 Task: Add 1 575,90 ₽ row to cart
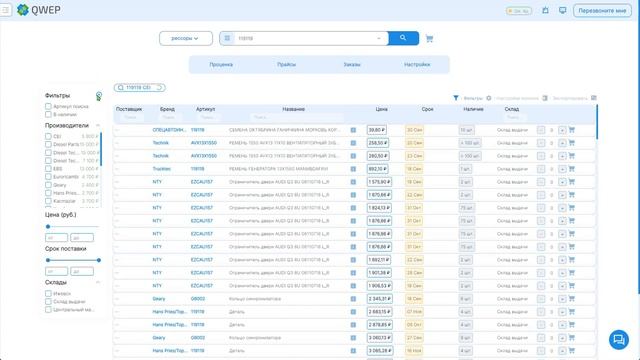coord(571,182)
